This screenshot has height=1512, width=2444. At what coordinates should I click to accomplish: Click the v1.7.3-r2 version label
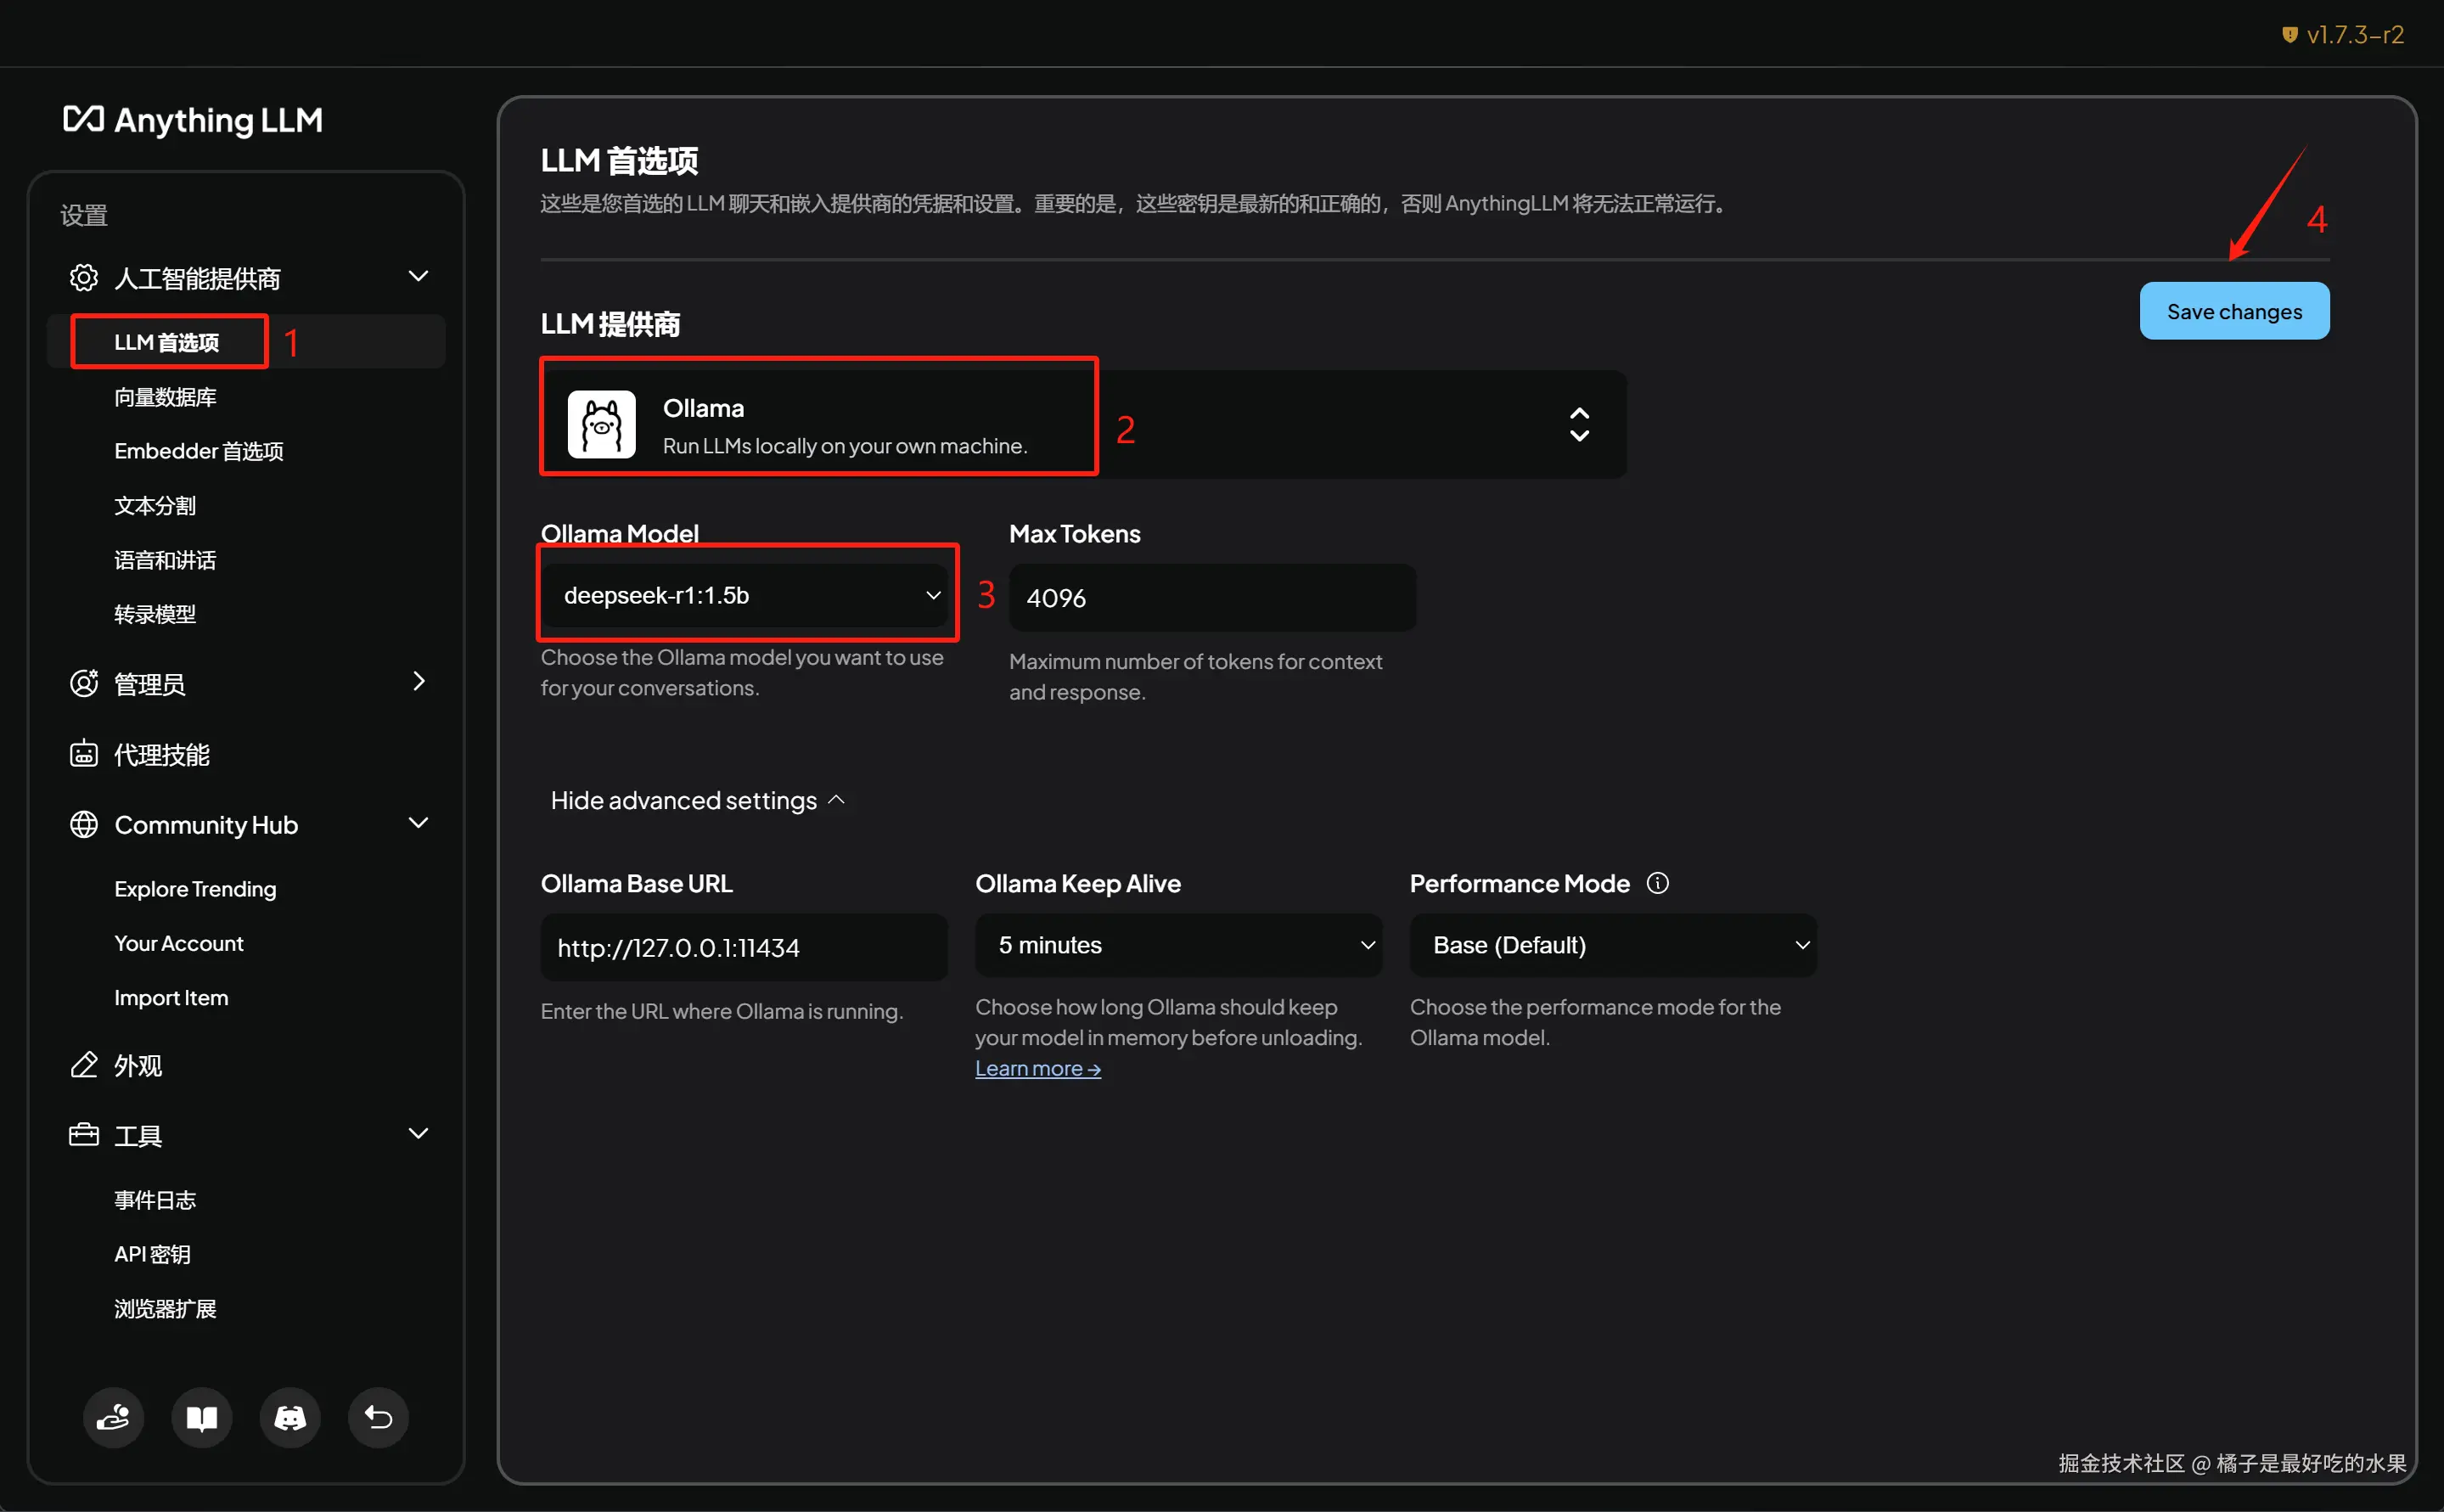coord(2355,35)
